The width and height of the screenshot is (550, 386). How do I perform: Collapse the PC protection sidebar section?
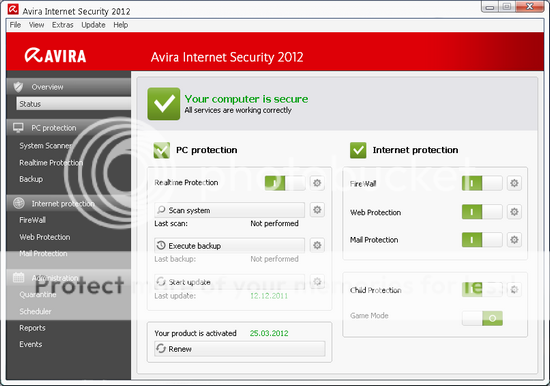pos(69,128)
